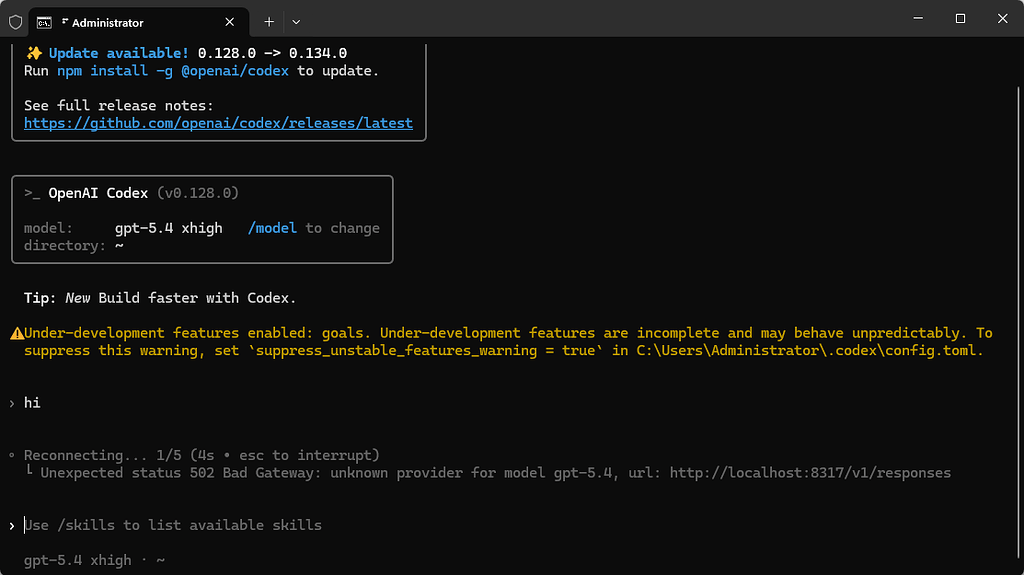Focus the prompt input 'Use /skills to list available skills'
The height and width of the screenshot is (575, 1024).
(173, 525)
